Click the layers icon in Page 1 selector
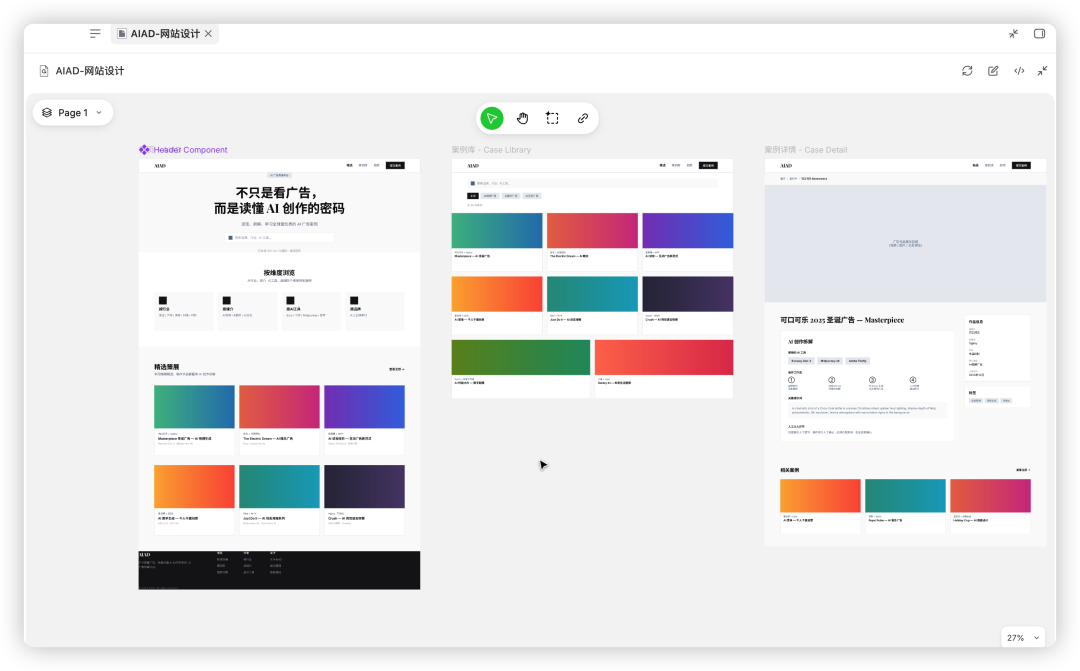Viewport: 1080px width, 671px height. 47,112
